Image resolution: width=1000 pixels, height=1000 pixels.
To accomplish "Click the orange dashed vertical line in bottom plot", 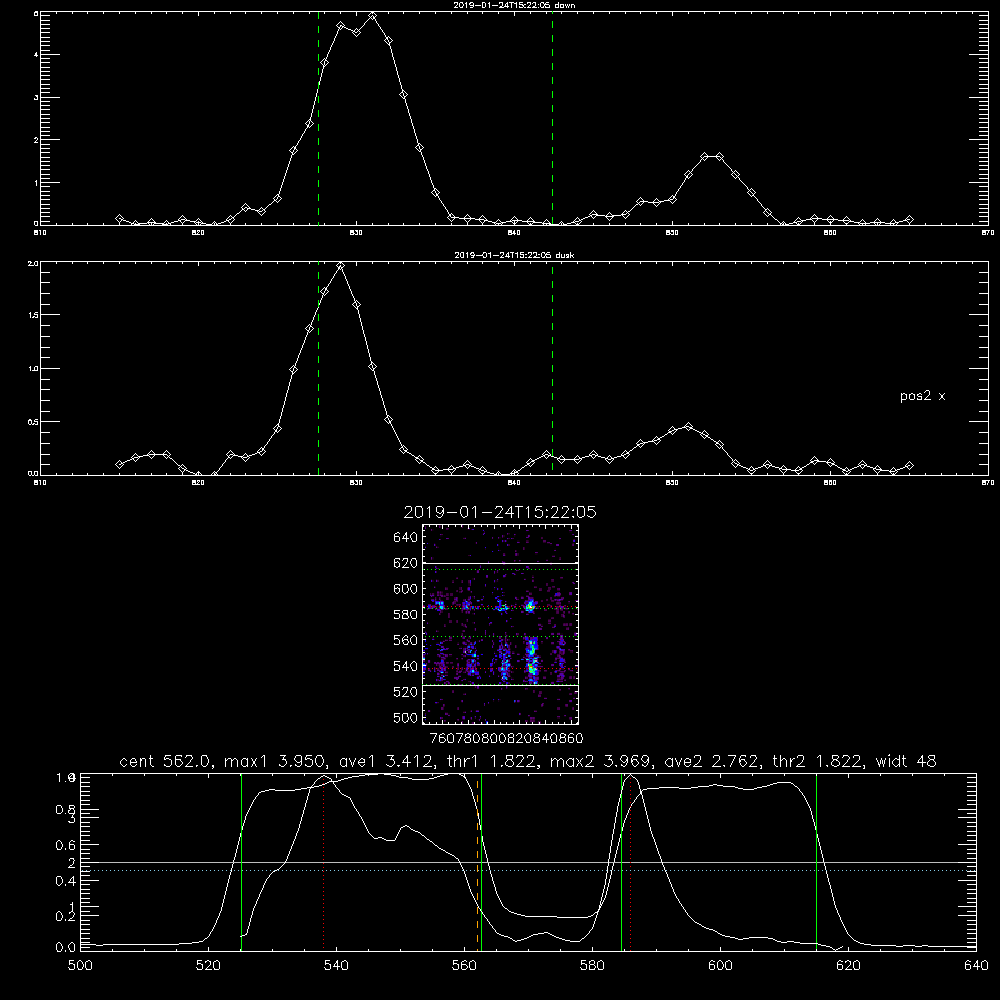I will click(478, 862).
